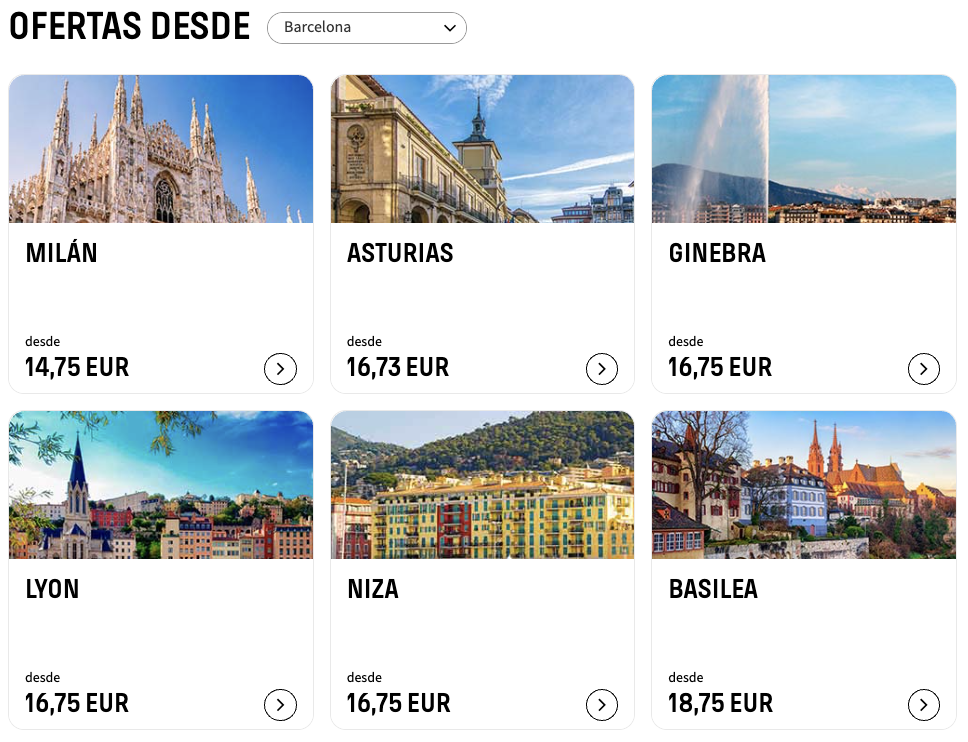968x742 pixels.
Task: Click the arrow icon on Ginebra card
Action: pos(924,369)
